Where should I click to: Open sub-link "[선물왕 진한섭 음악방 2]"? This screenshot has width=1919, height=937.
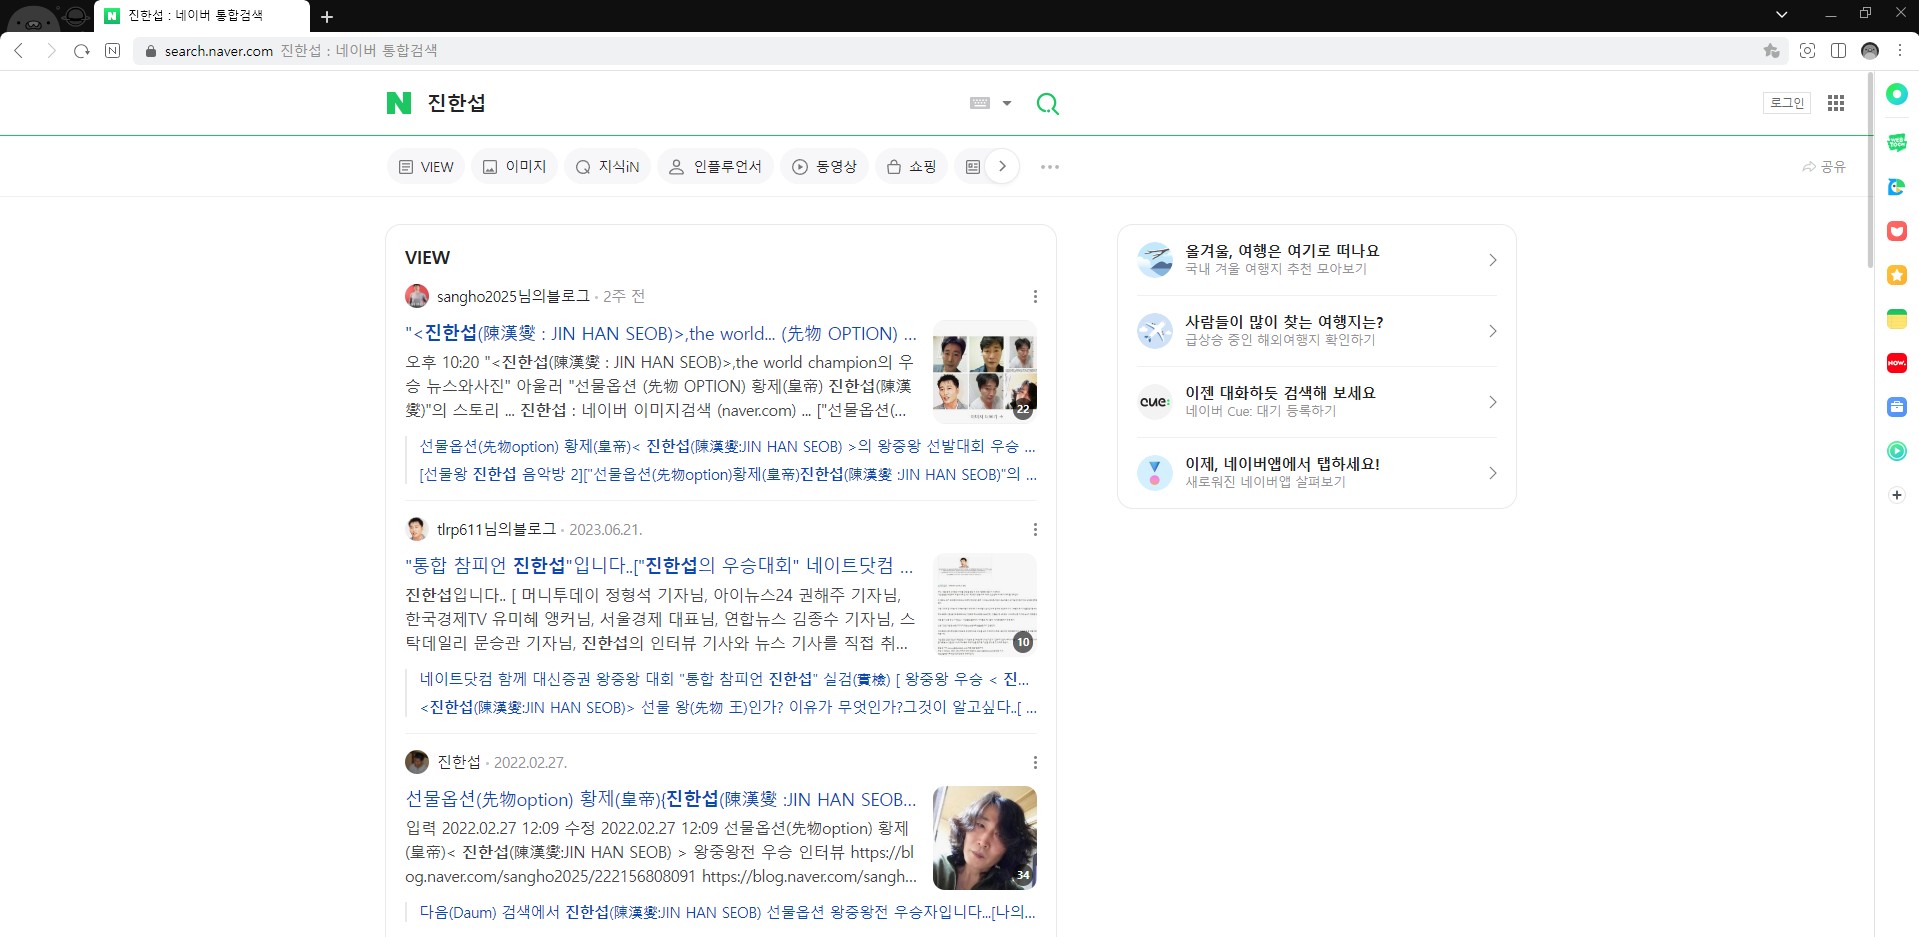point(727,474)
